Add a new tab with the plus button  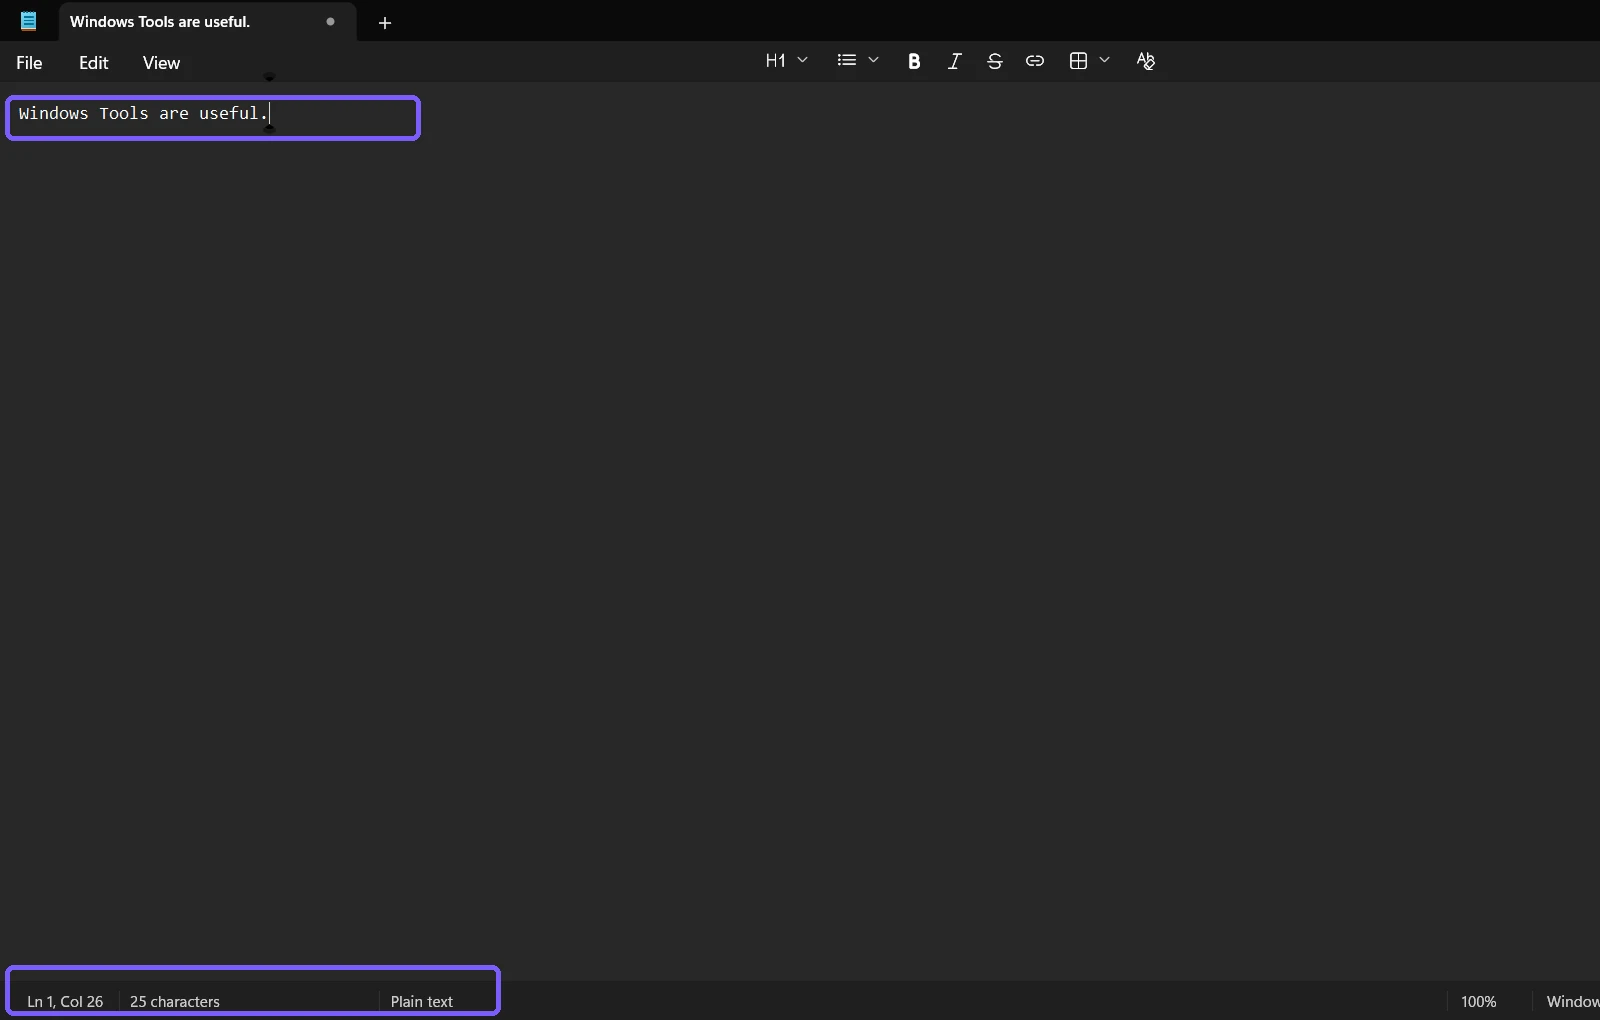point(385,22)
